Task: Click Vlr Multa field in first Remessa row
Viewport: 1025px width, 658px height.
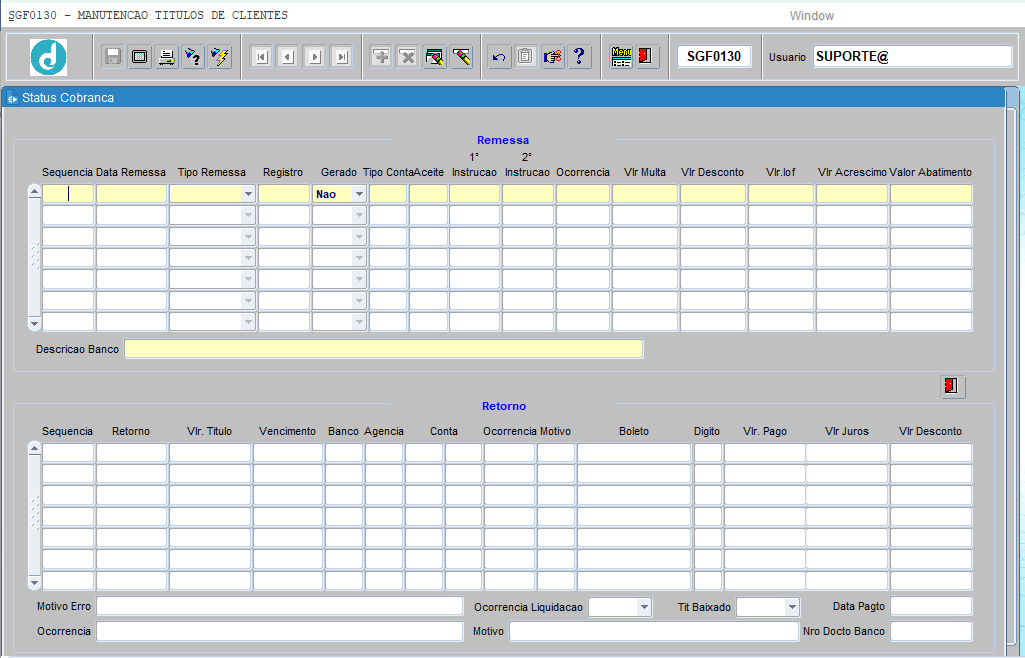Action: pos(645,194)
